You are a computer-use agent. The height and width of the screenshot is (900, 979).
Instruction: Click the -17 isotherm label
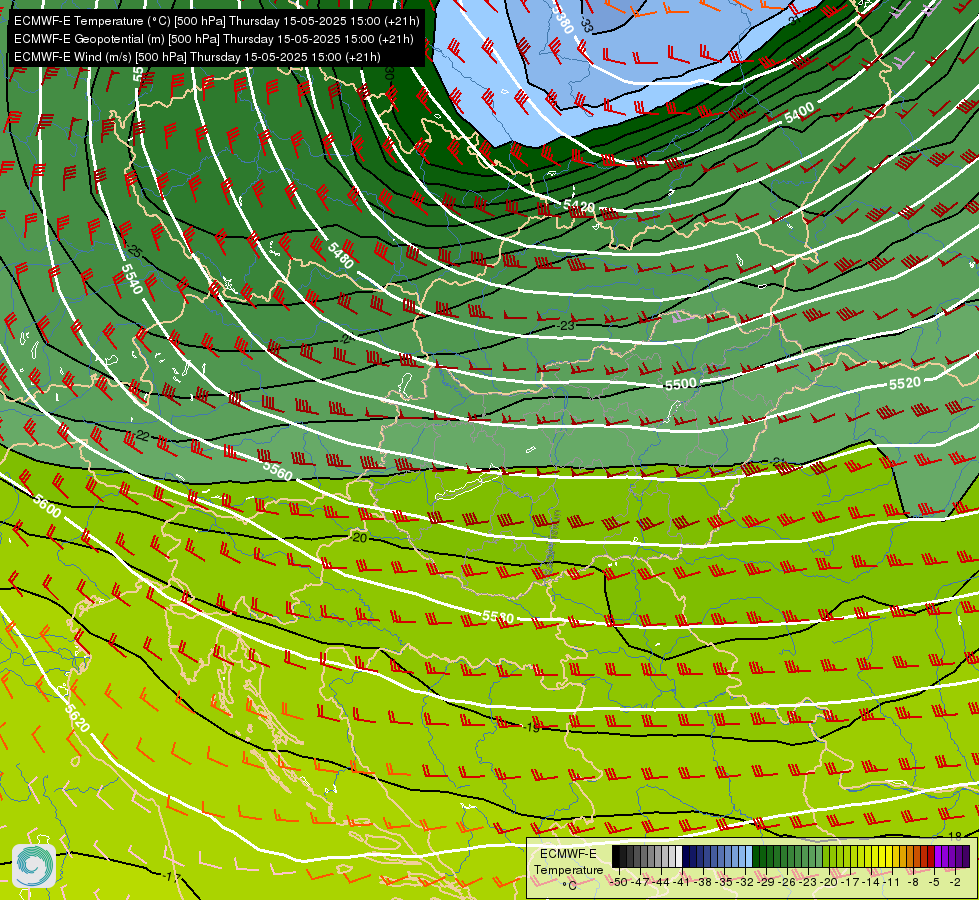171,876
